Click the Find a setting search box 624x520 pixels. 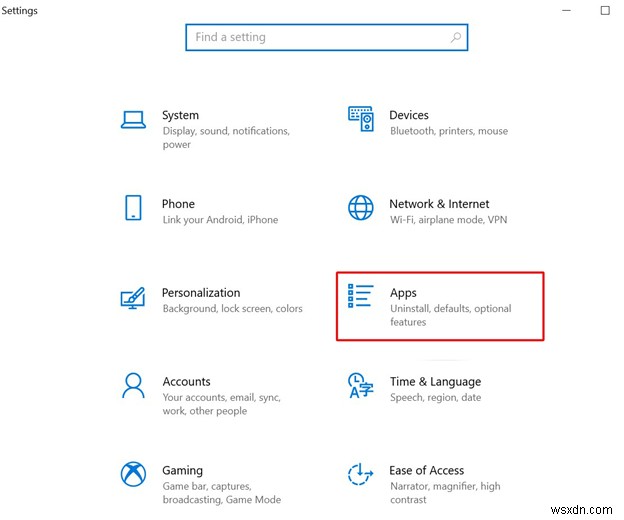[x=327, y=37]
